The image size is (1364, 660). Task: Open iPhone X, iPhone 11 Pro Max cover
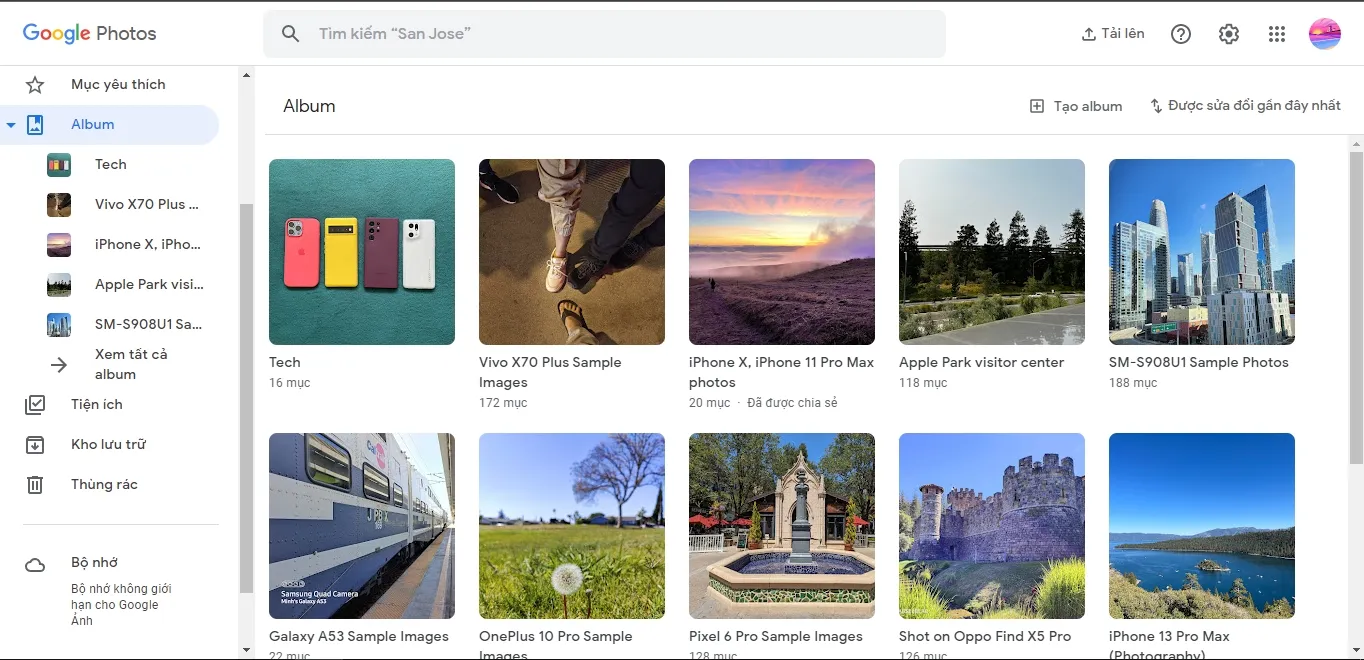(782, 252)
